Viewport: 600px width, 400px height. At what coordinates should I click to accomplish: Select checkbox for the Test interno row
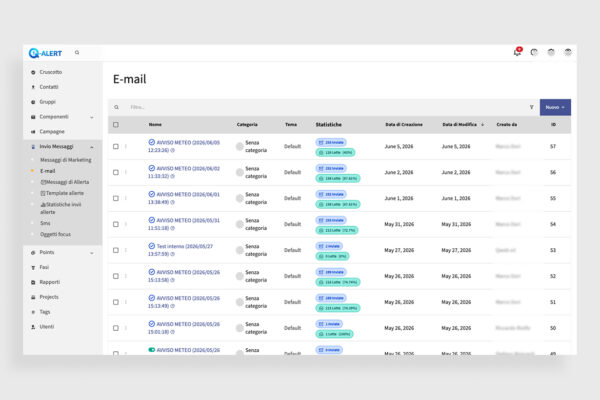tap(116, 250)
